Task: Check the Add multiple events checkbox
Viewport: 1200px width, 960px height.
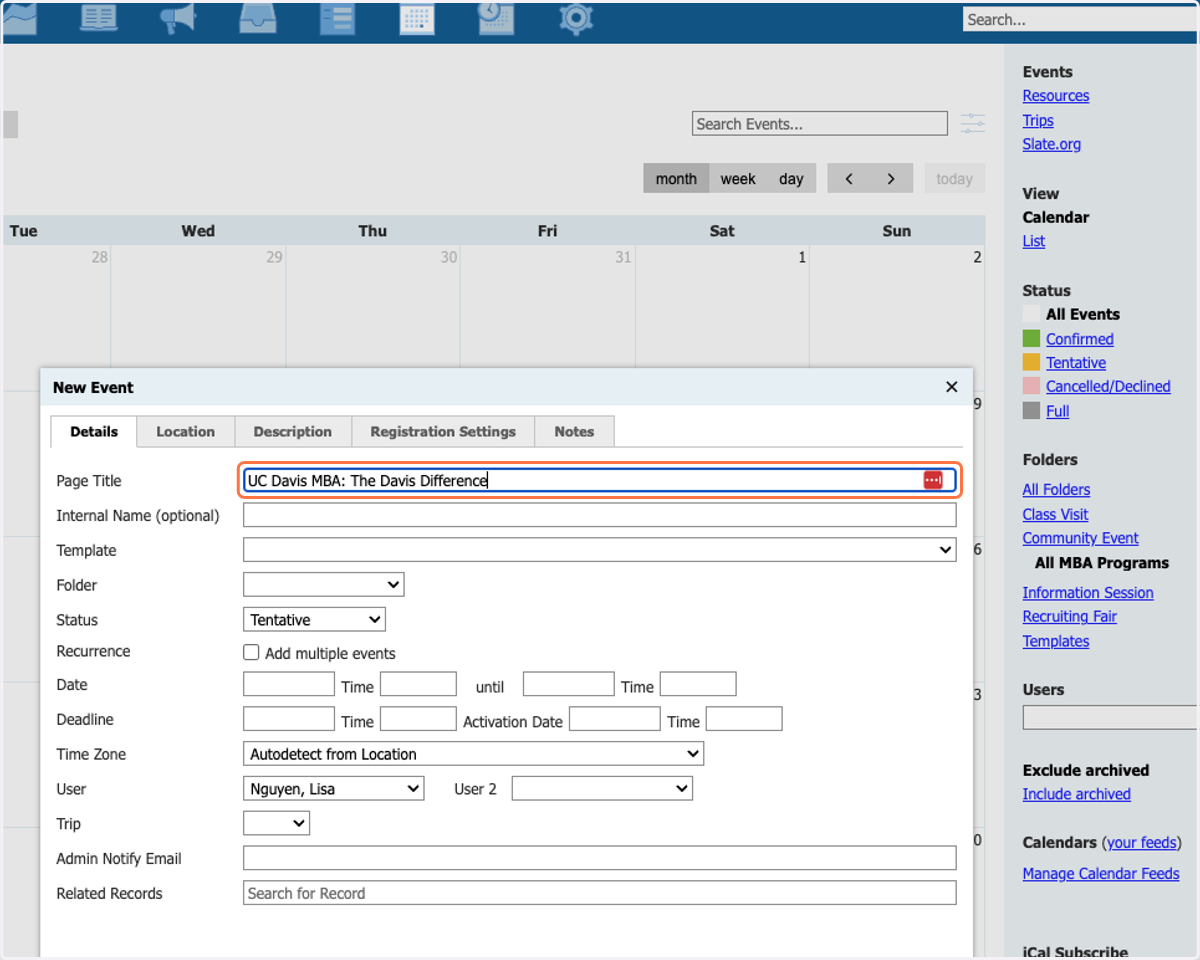Action: (x=252, y=653)
